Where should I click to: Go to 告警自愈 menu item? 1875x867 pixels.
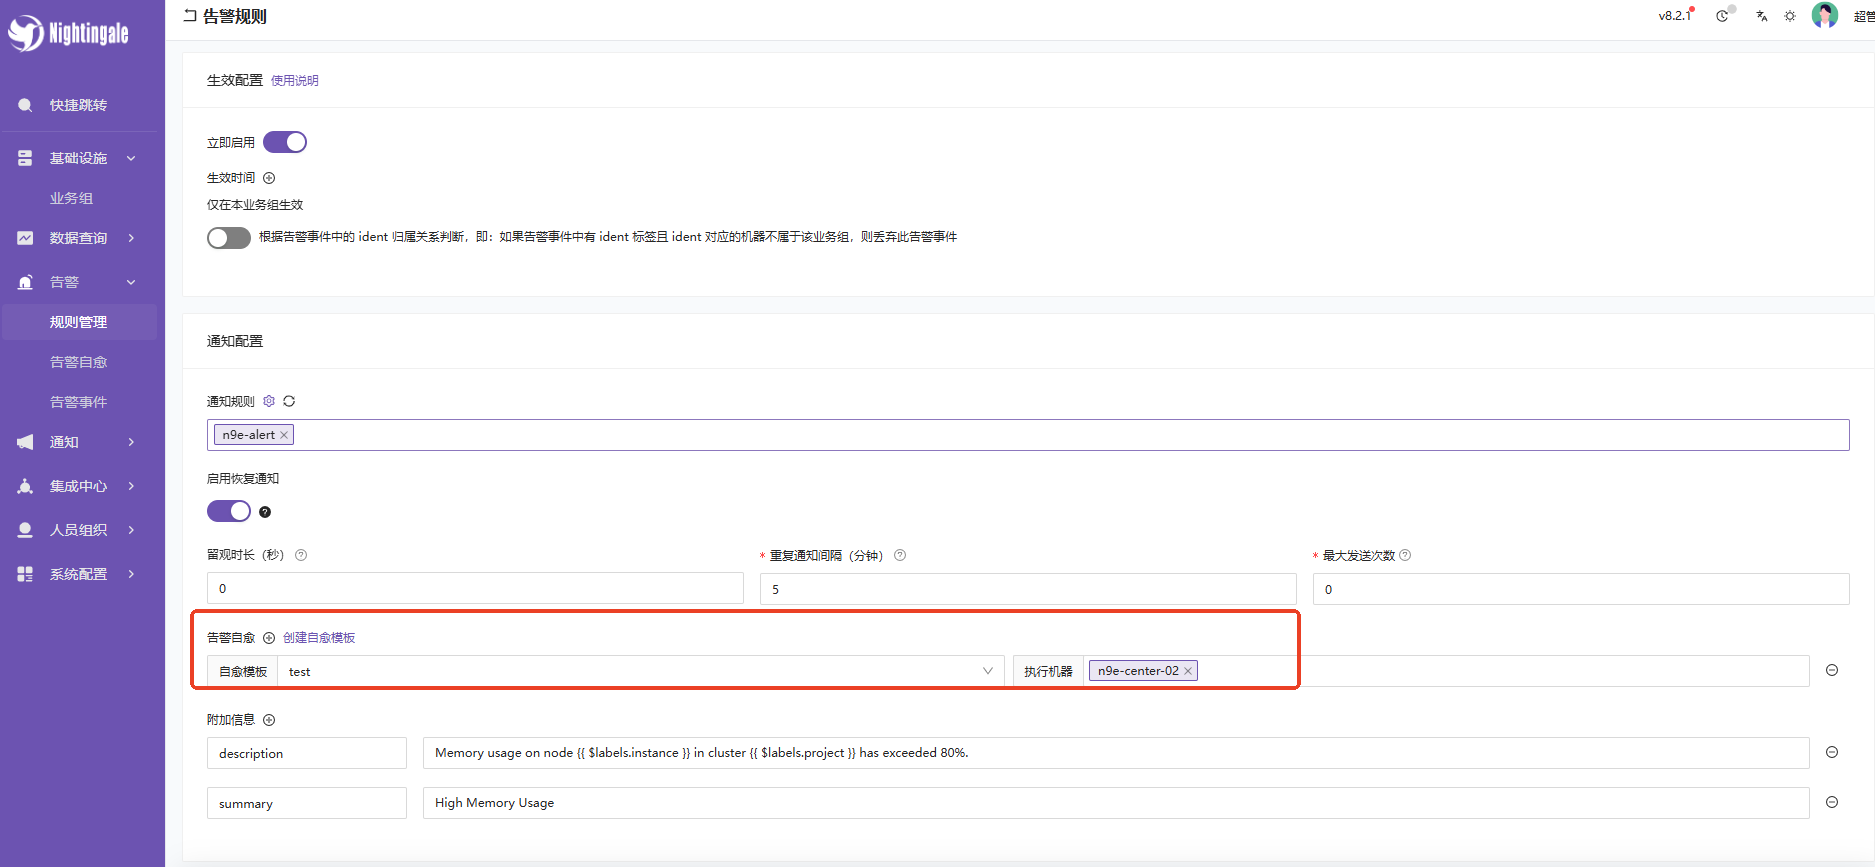[78, 362]
